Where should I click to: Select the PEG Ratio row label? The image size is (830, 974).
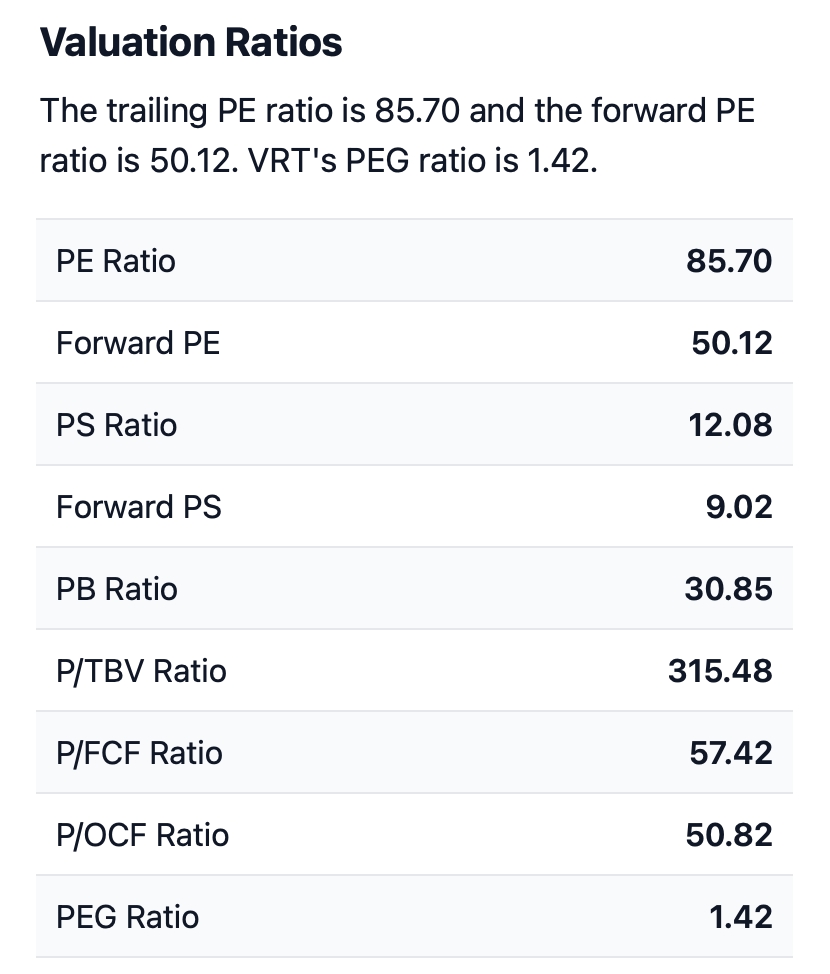click(x=127, y=917)
